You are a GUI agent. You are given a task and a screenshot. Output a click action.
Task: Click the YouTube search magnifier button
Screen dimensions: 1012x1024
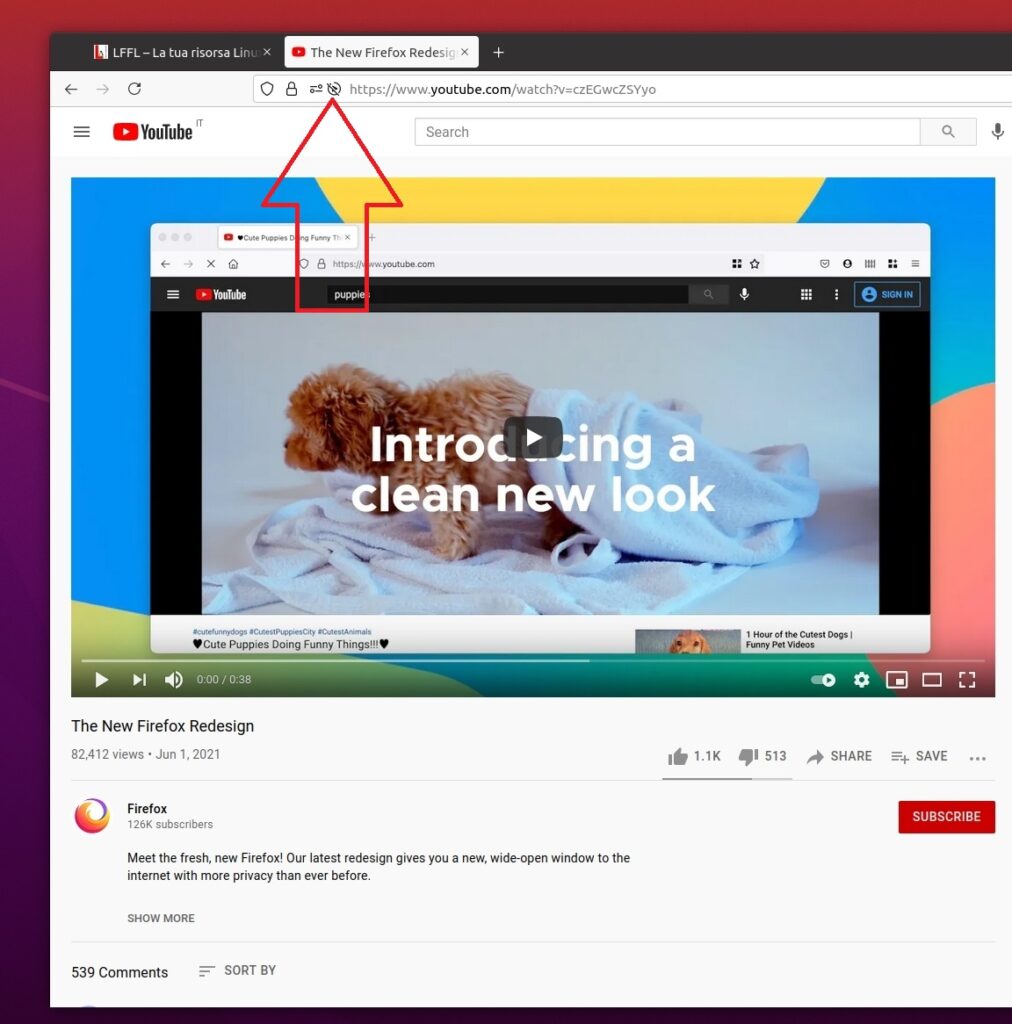pyautogui.click(x=948, y=132)
